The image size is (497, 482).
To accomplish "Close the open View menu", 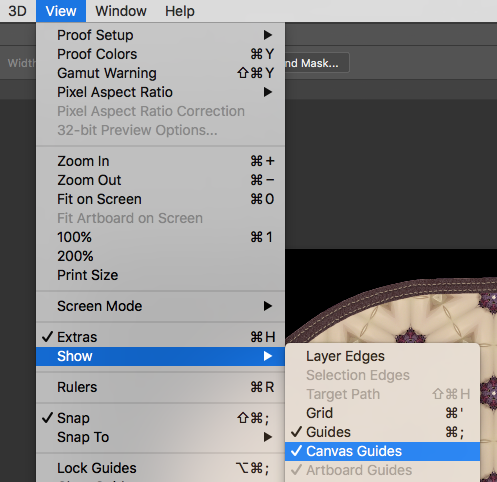I will [61, 11].
